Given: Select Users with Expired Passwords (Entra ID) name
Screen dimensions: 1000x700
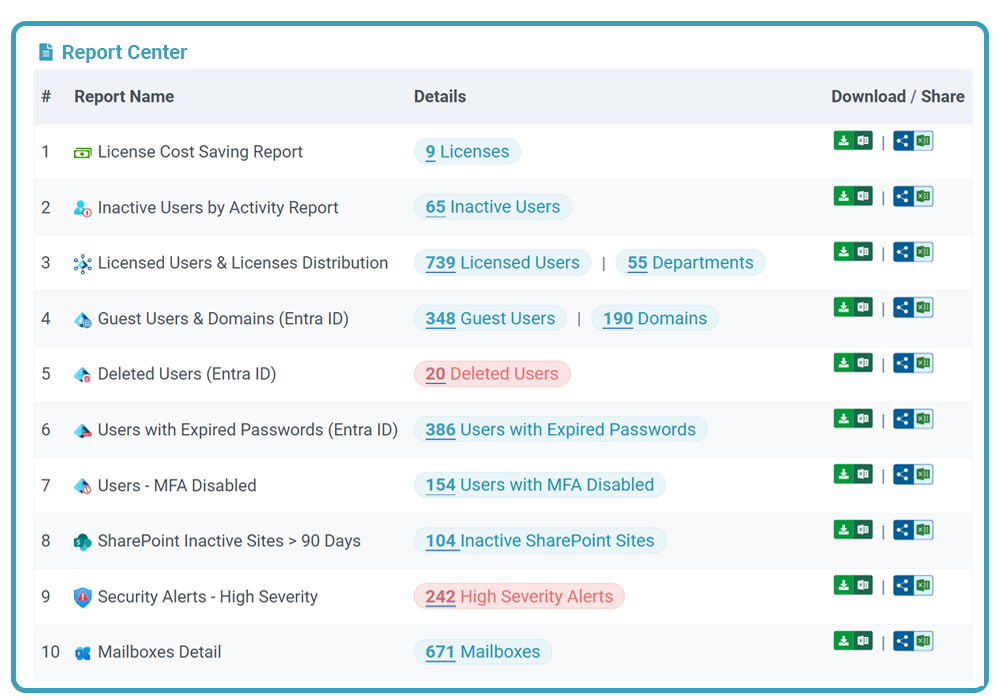Looking at the screenshot, I should 248,430.
